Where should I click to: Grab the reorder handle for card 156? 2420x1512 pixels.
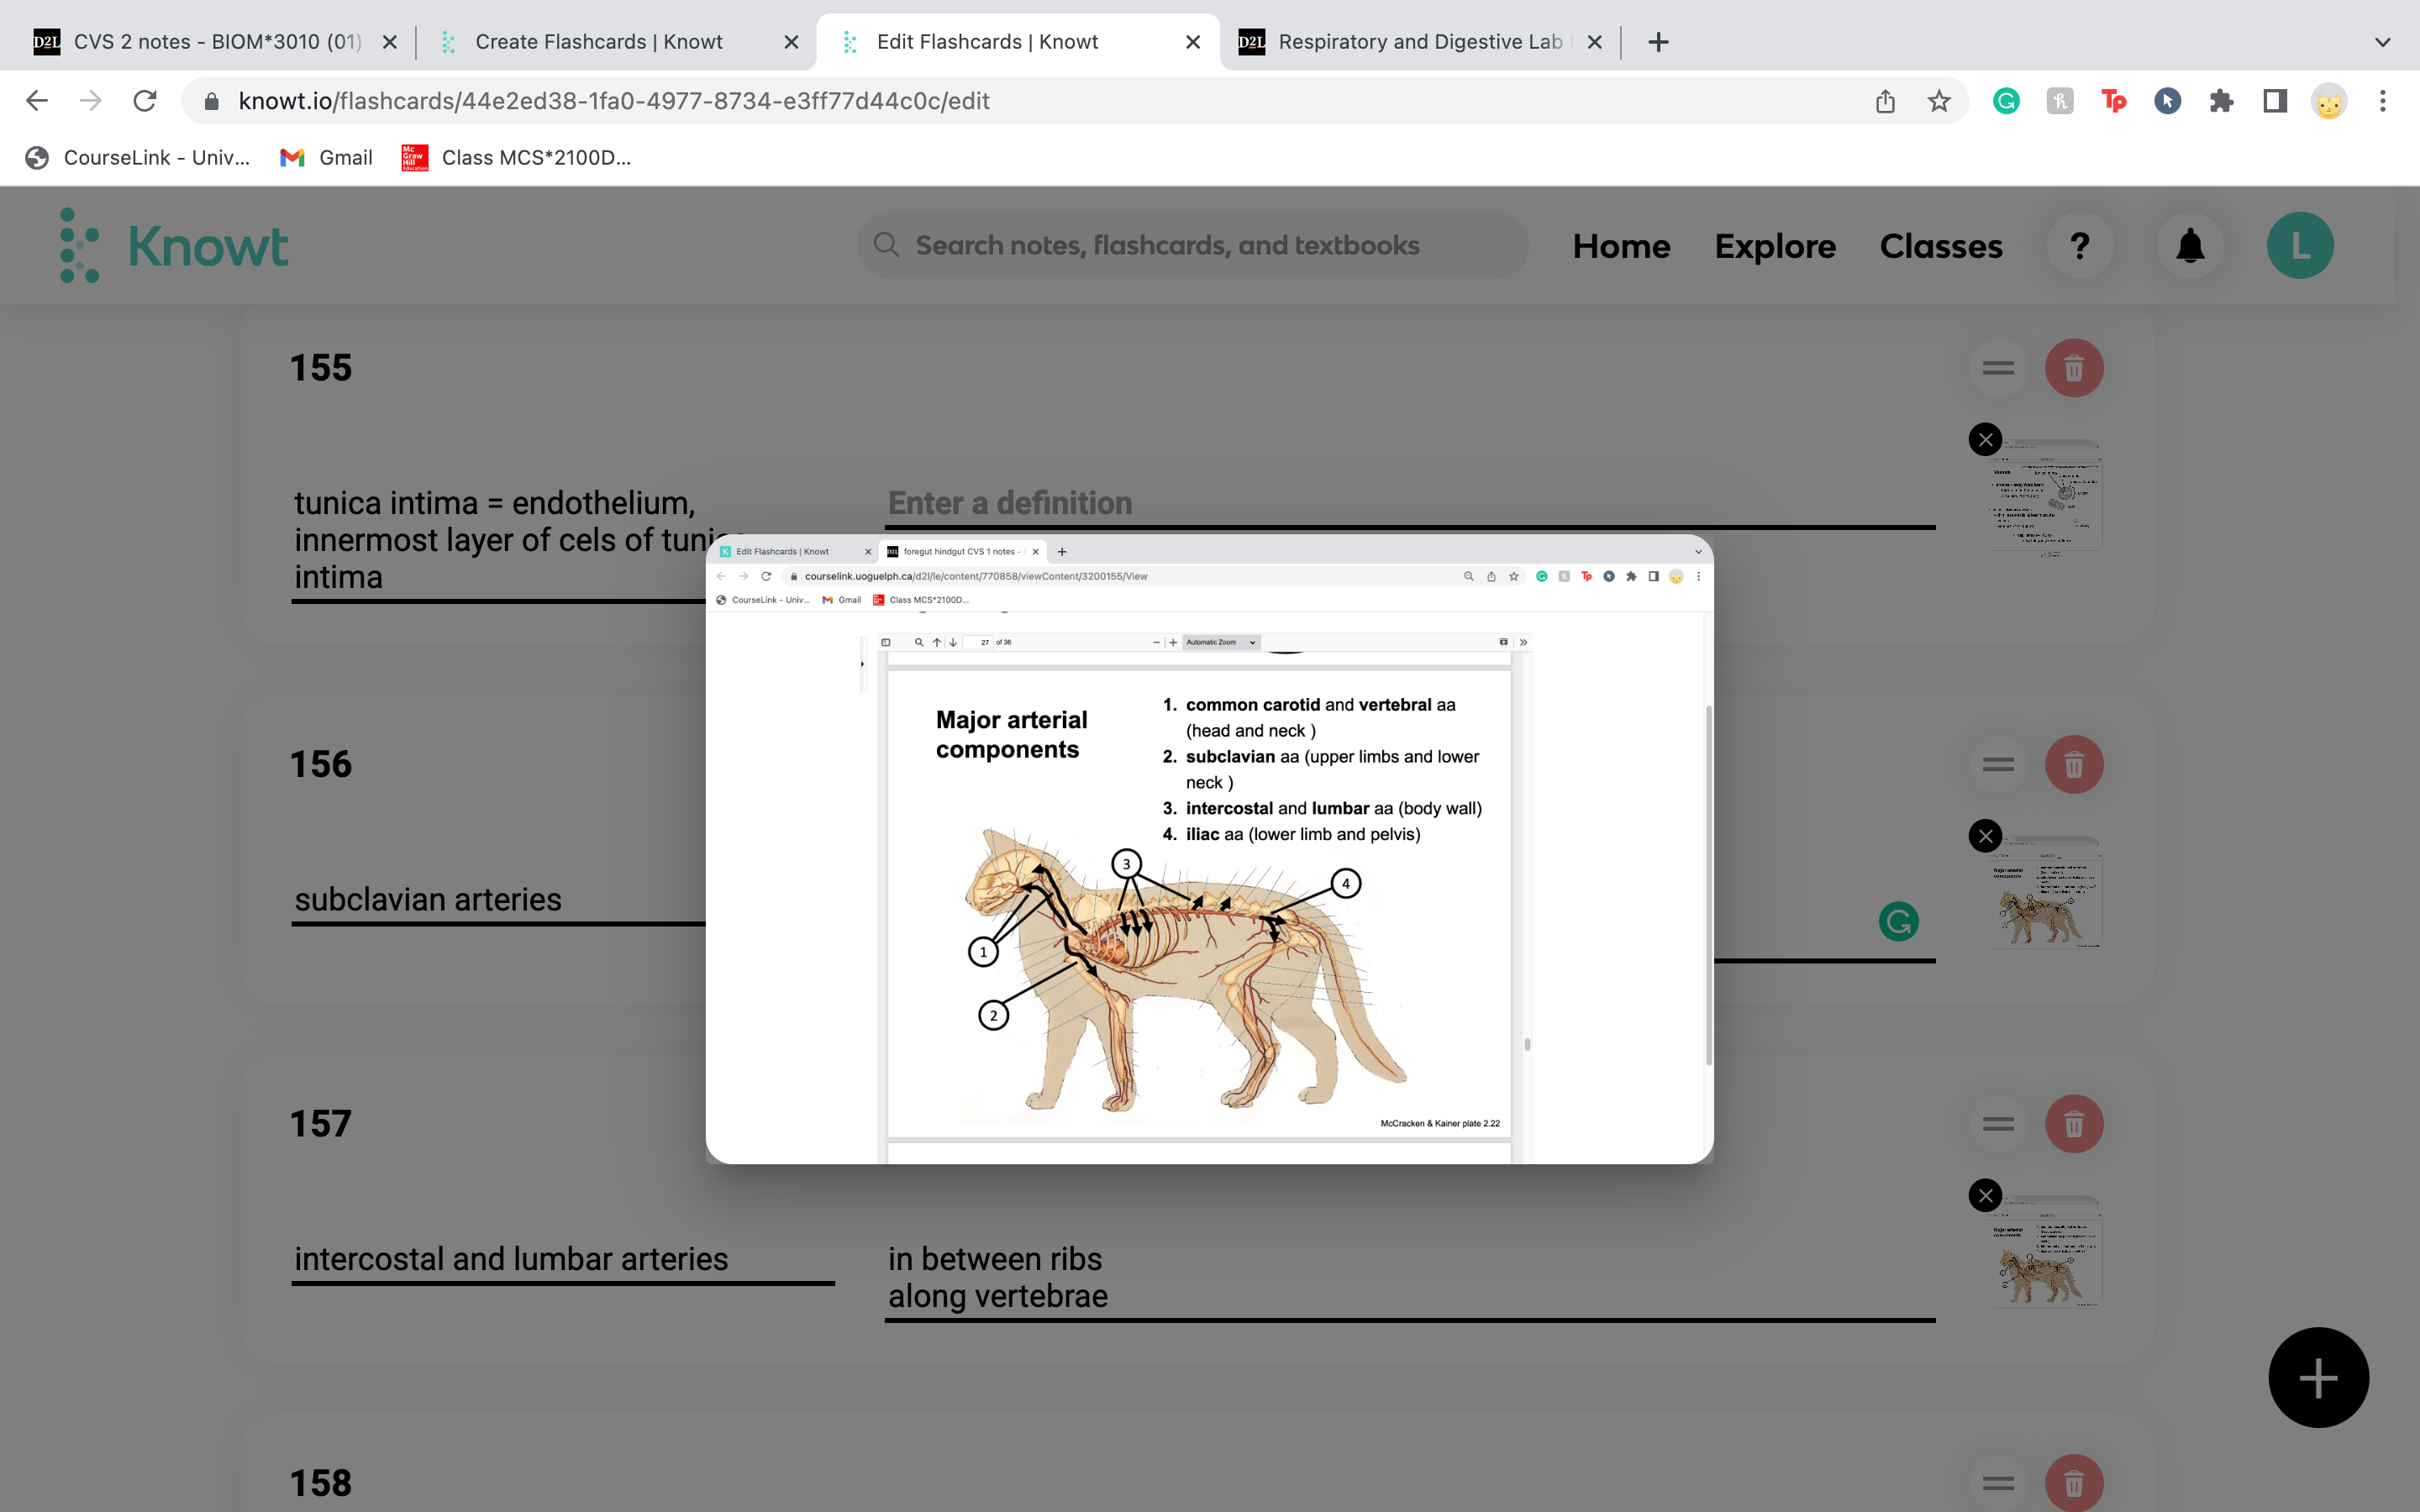tap(1998, 765)
